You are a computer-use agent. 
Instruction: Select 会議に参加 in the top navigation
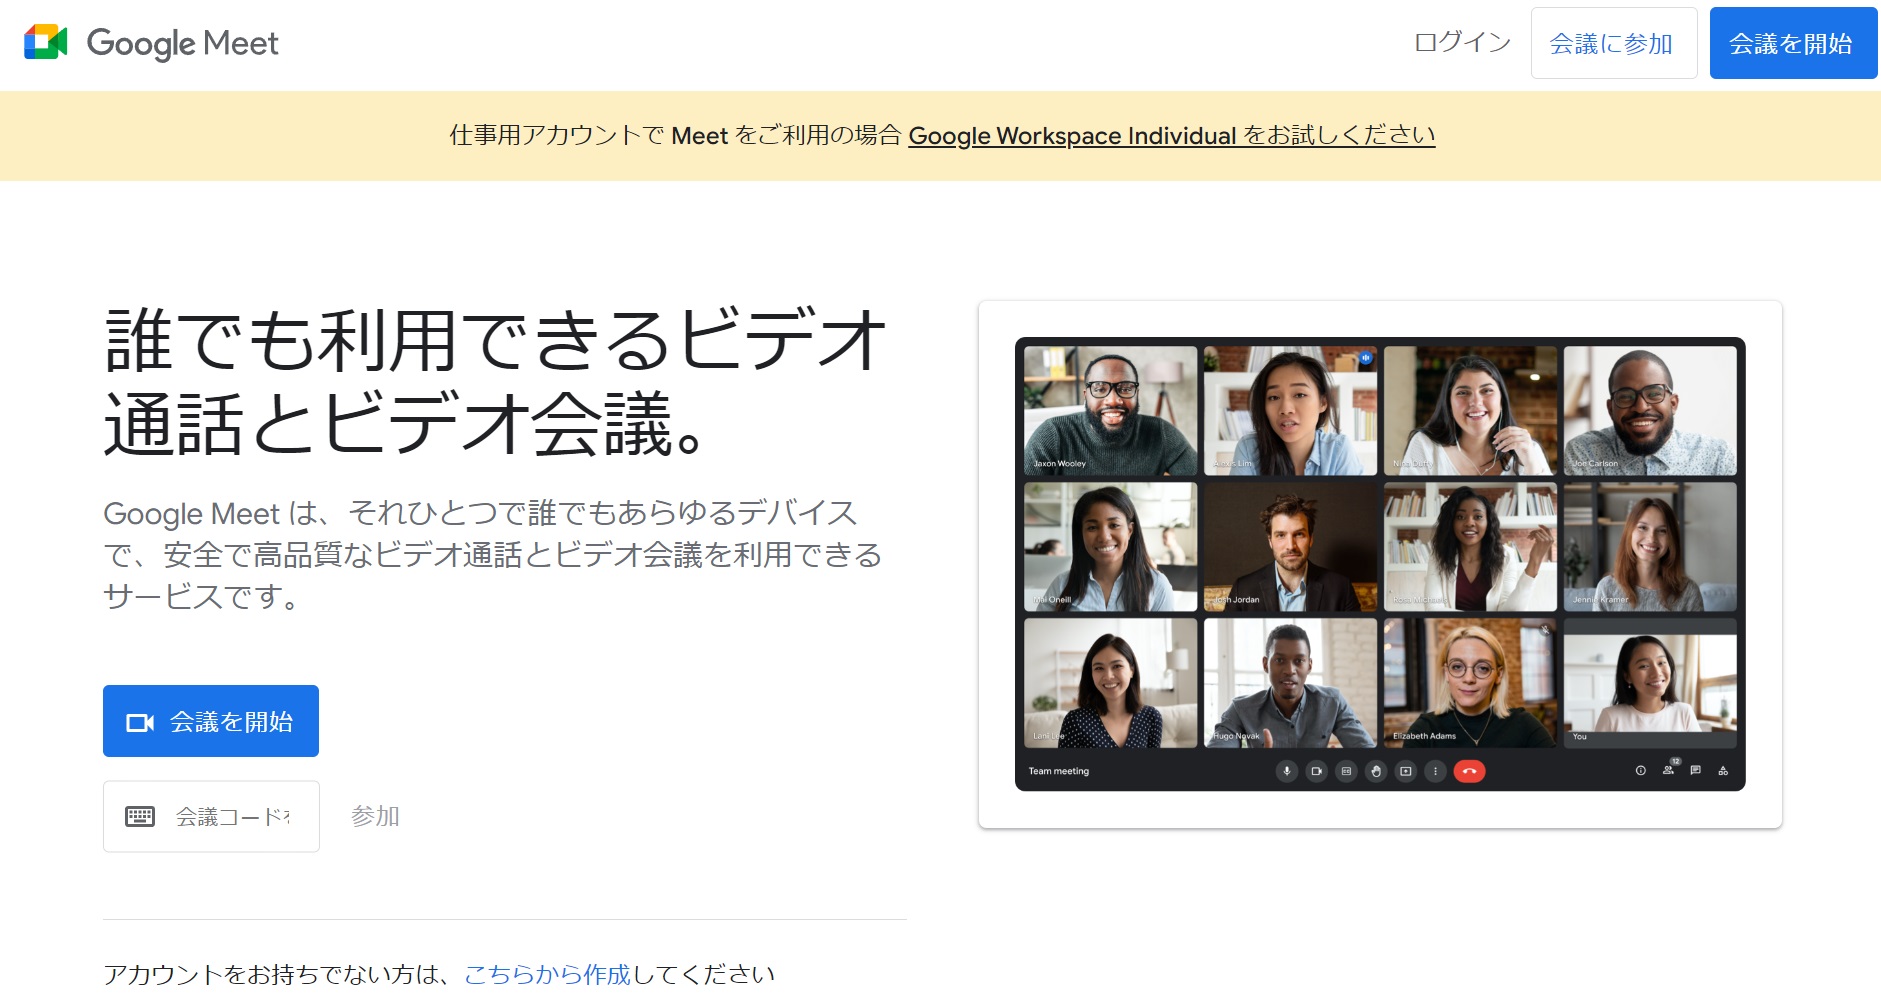click(1613, 43)
